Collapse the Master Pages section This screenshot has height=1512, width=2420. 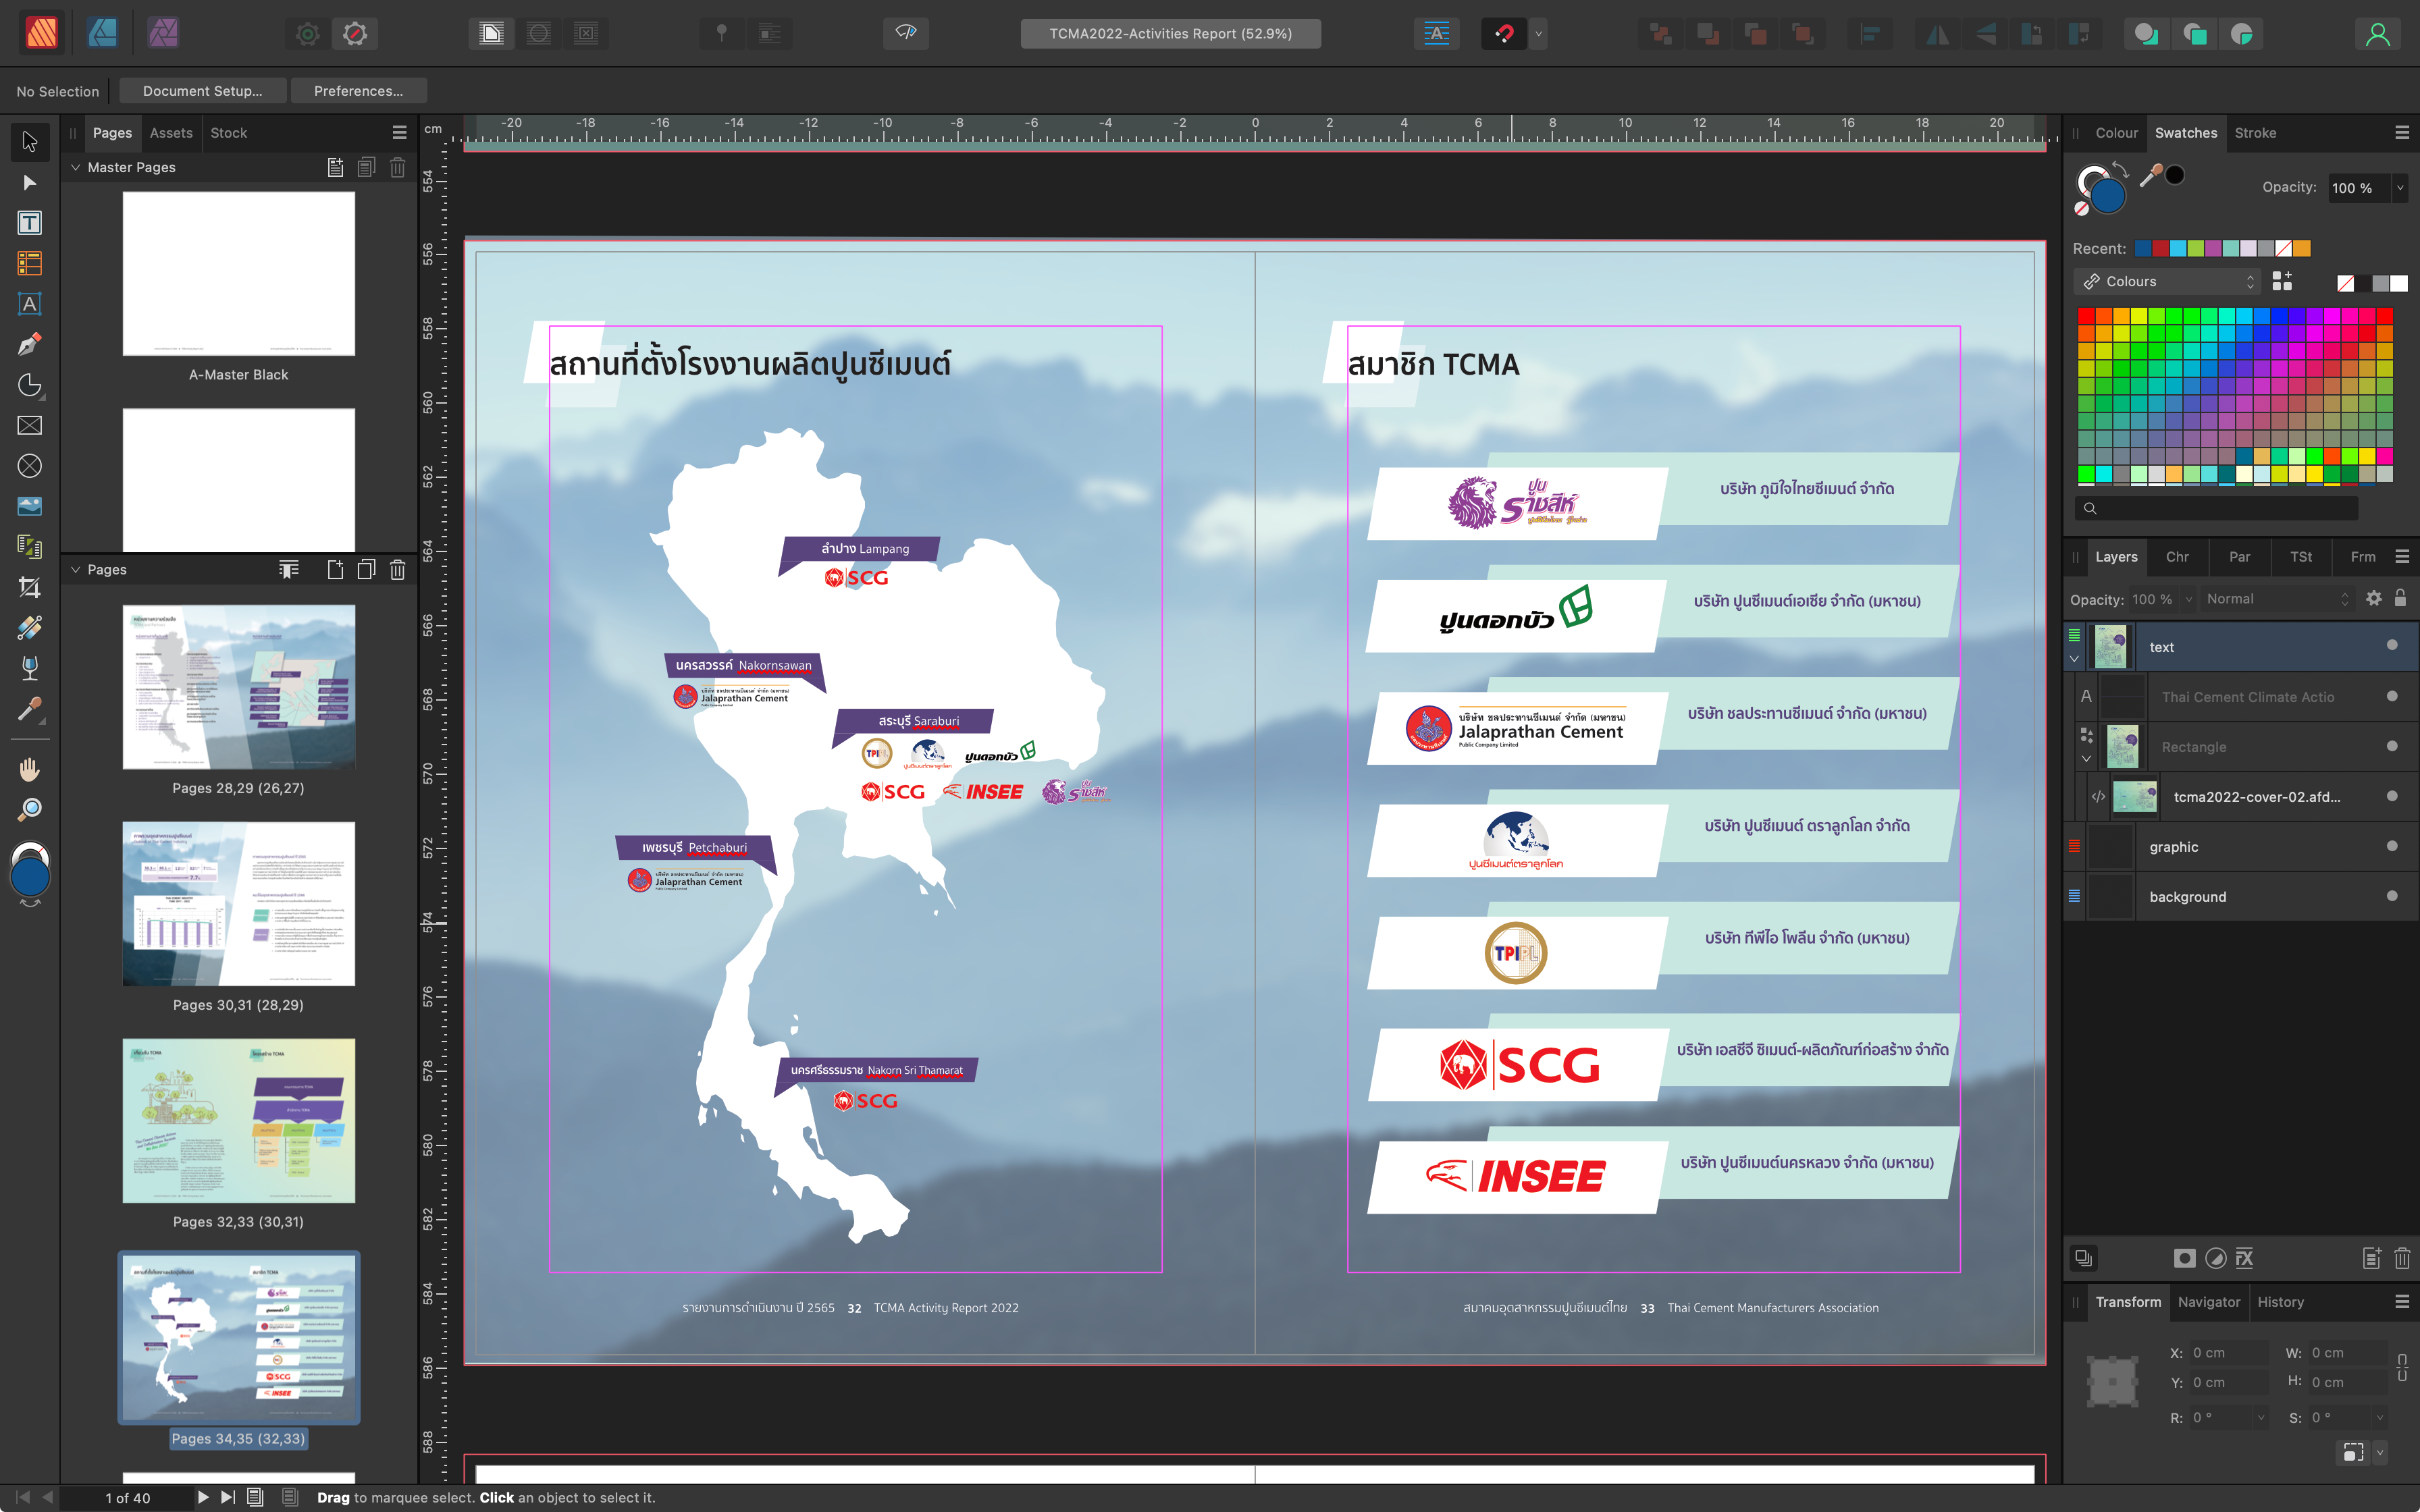(x=75, y=167)
